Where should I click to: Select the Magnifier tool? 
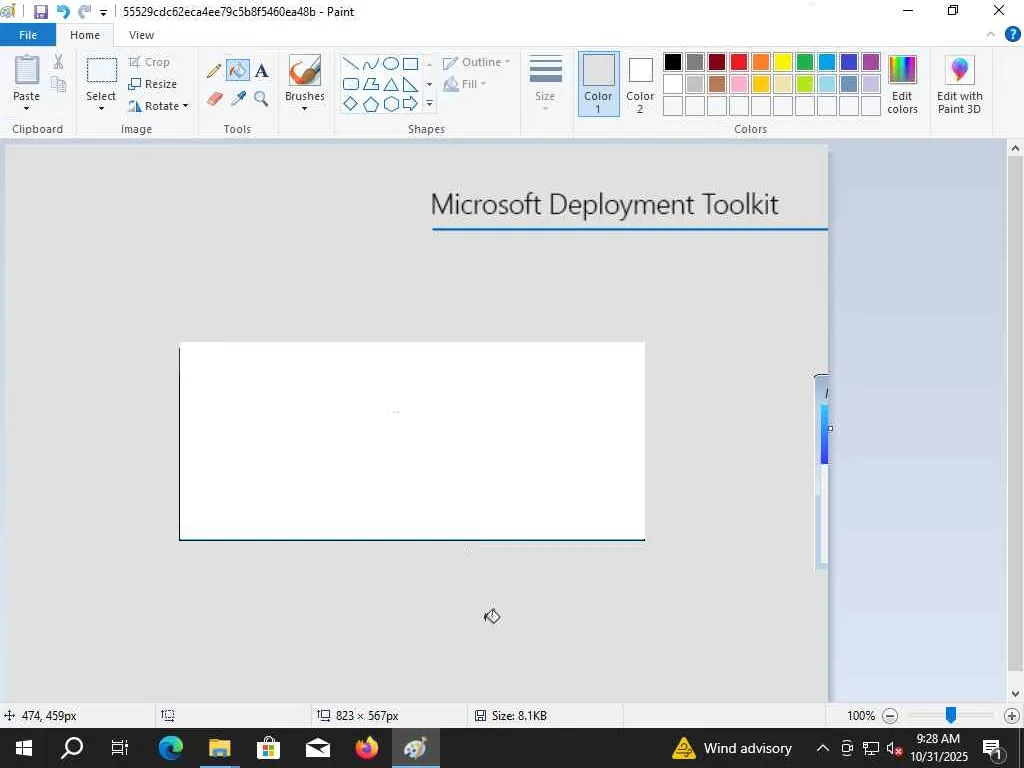pos(261,99)
